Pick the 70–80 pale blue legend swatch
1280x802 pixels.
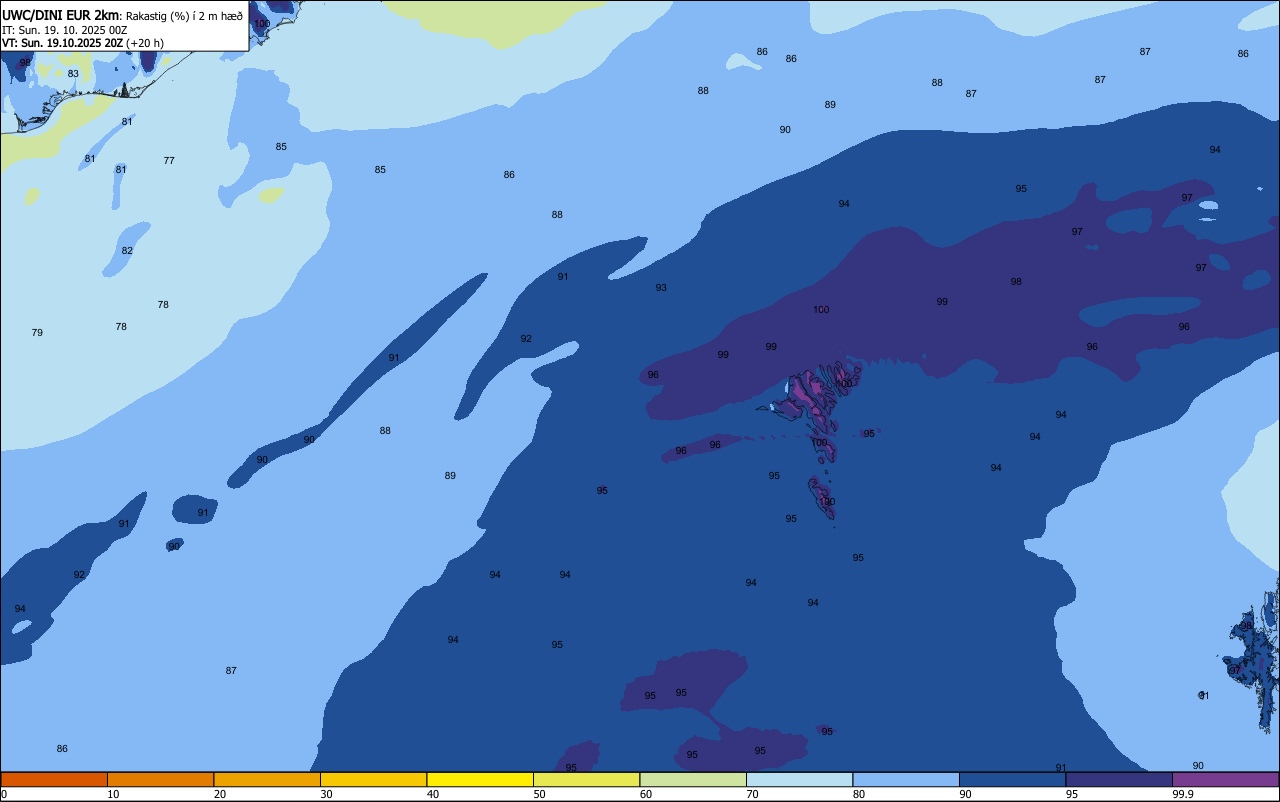tap(799, 779)
